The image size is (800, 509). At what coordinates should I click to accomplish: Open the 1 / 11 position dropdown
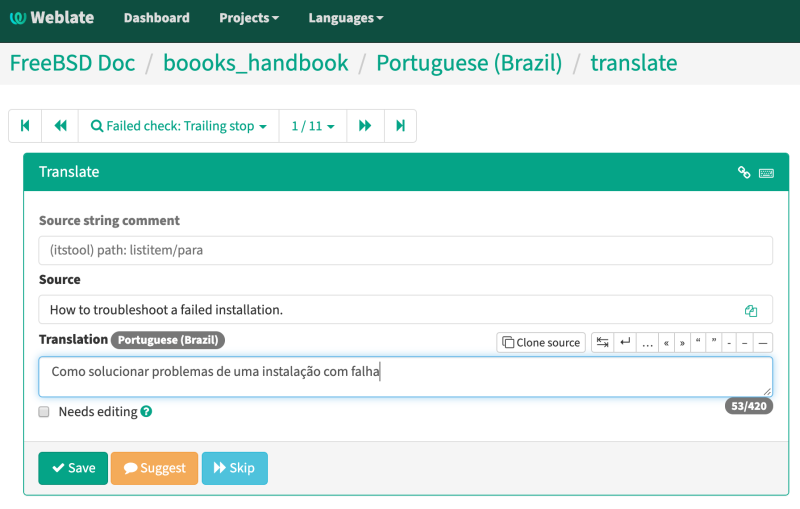tap(313, 126)
